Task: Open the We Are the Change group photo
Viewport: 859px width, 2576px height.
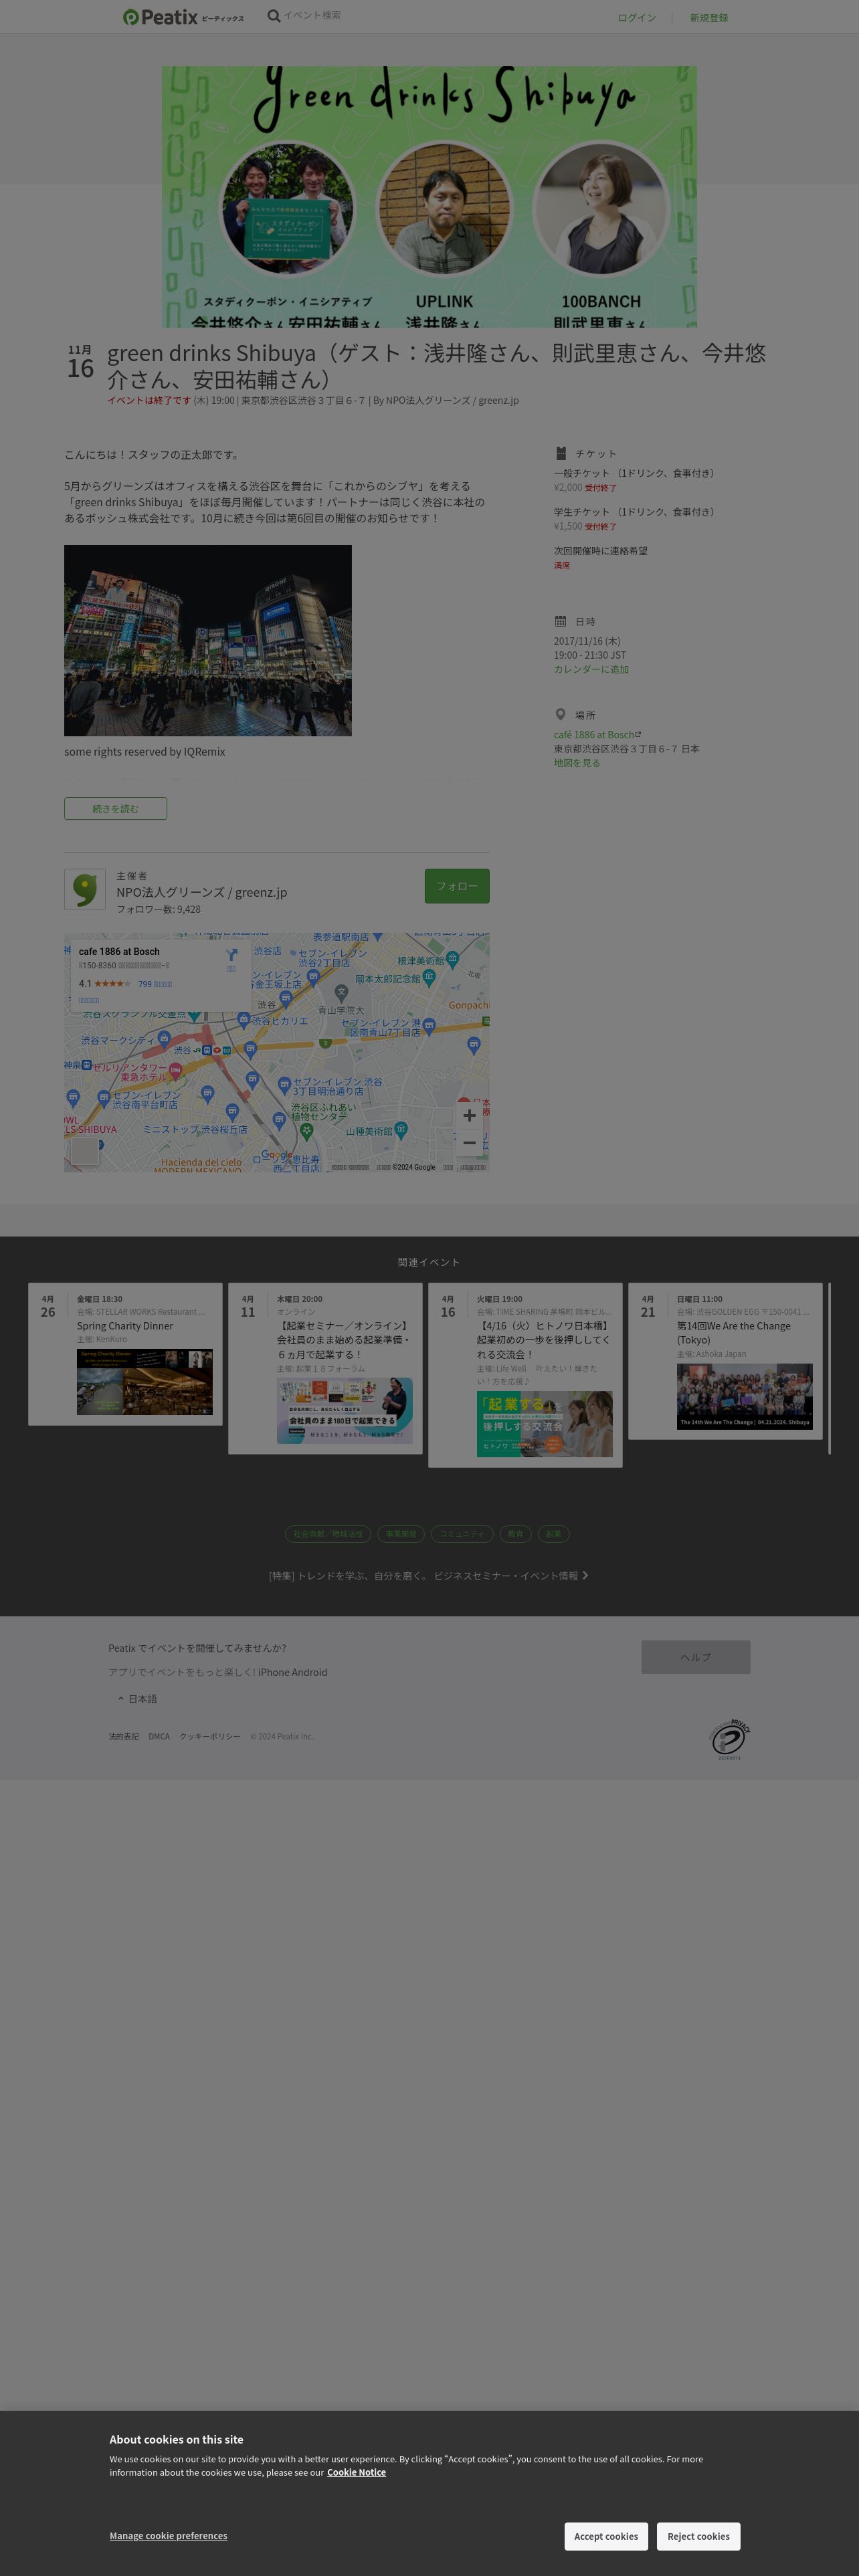Action: click(x=745, y=1396)
